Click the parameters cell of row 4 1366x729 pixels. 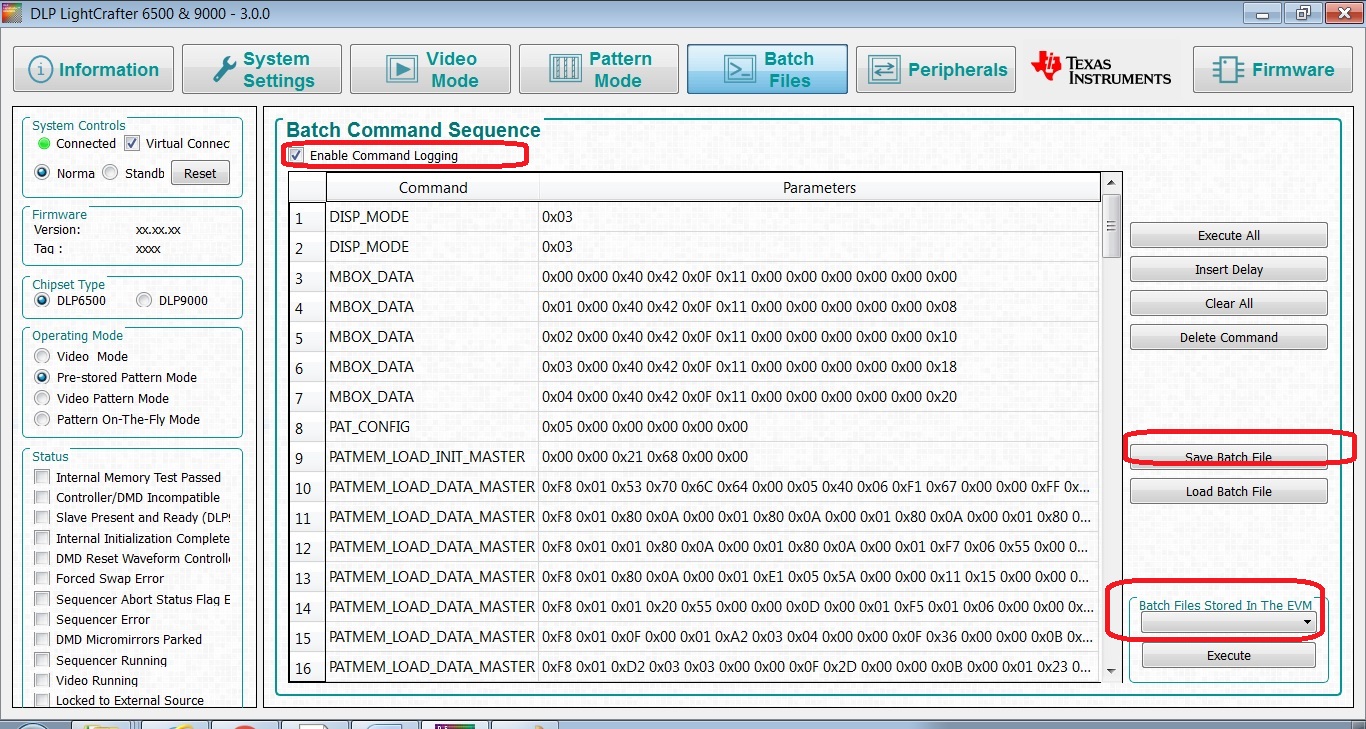click(818, 307)
